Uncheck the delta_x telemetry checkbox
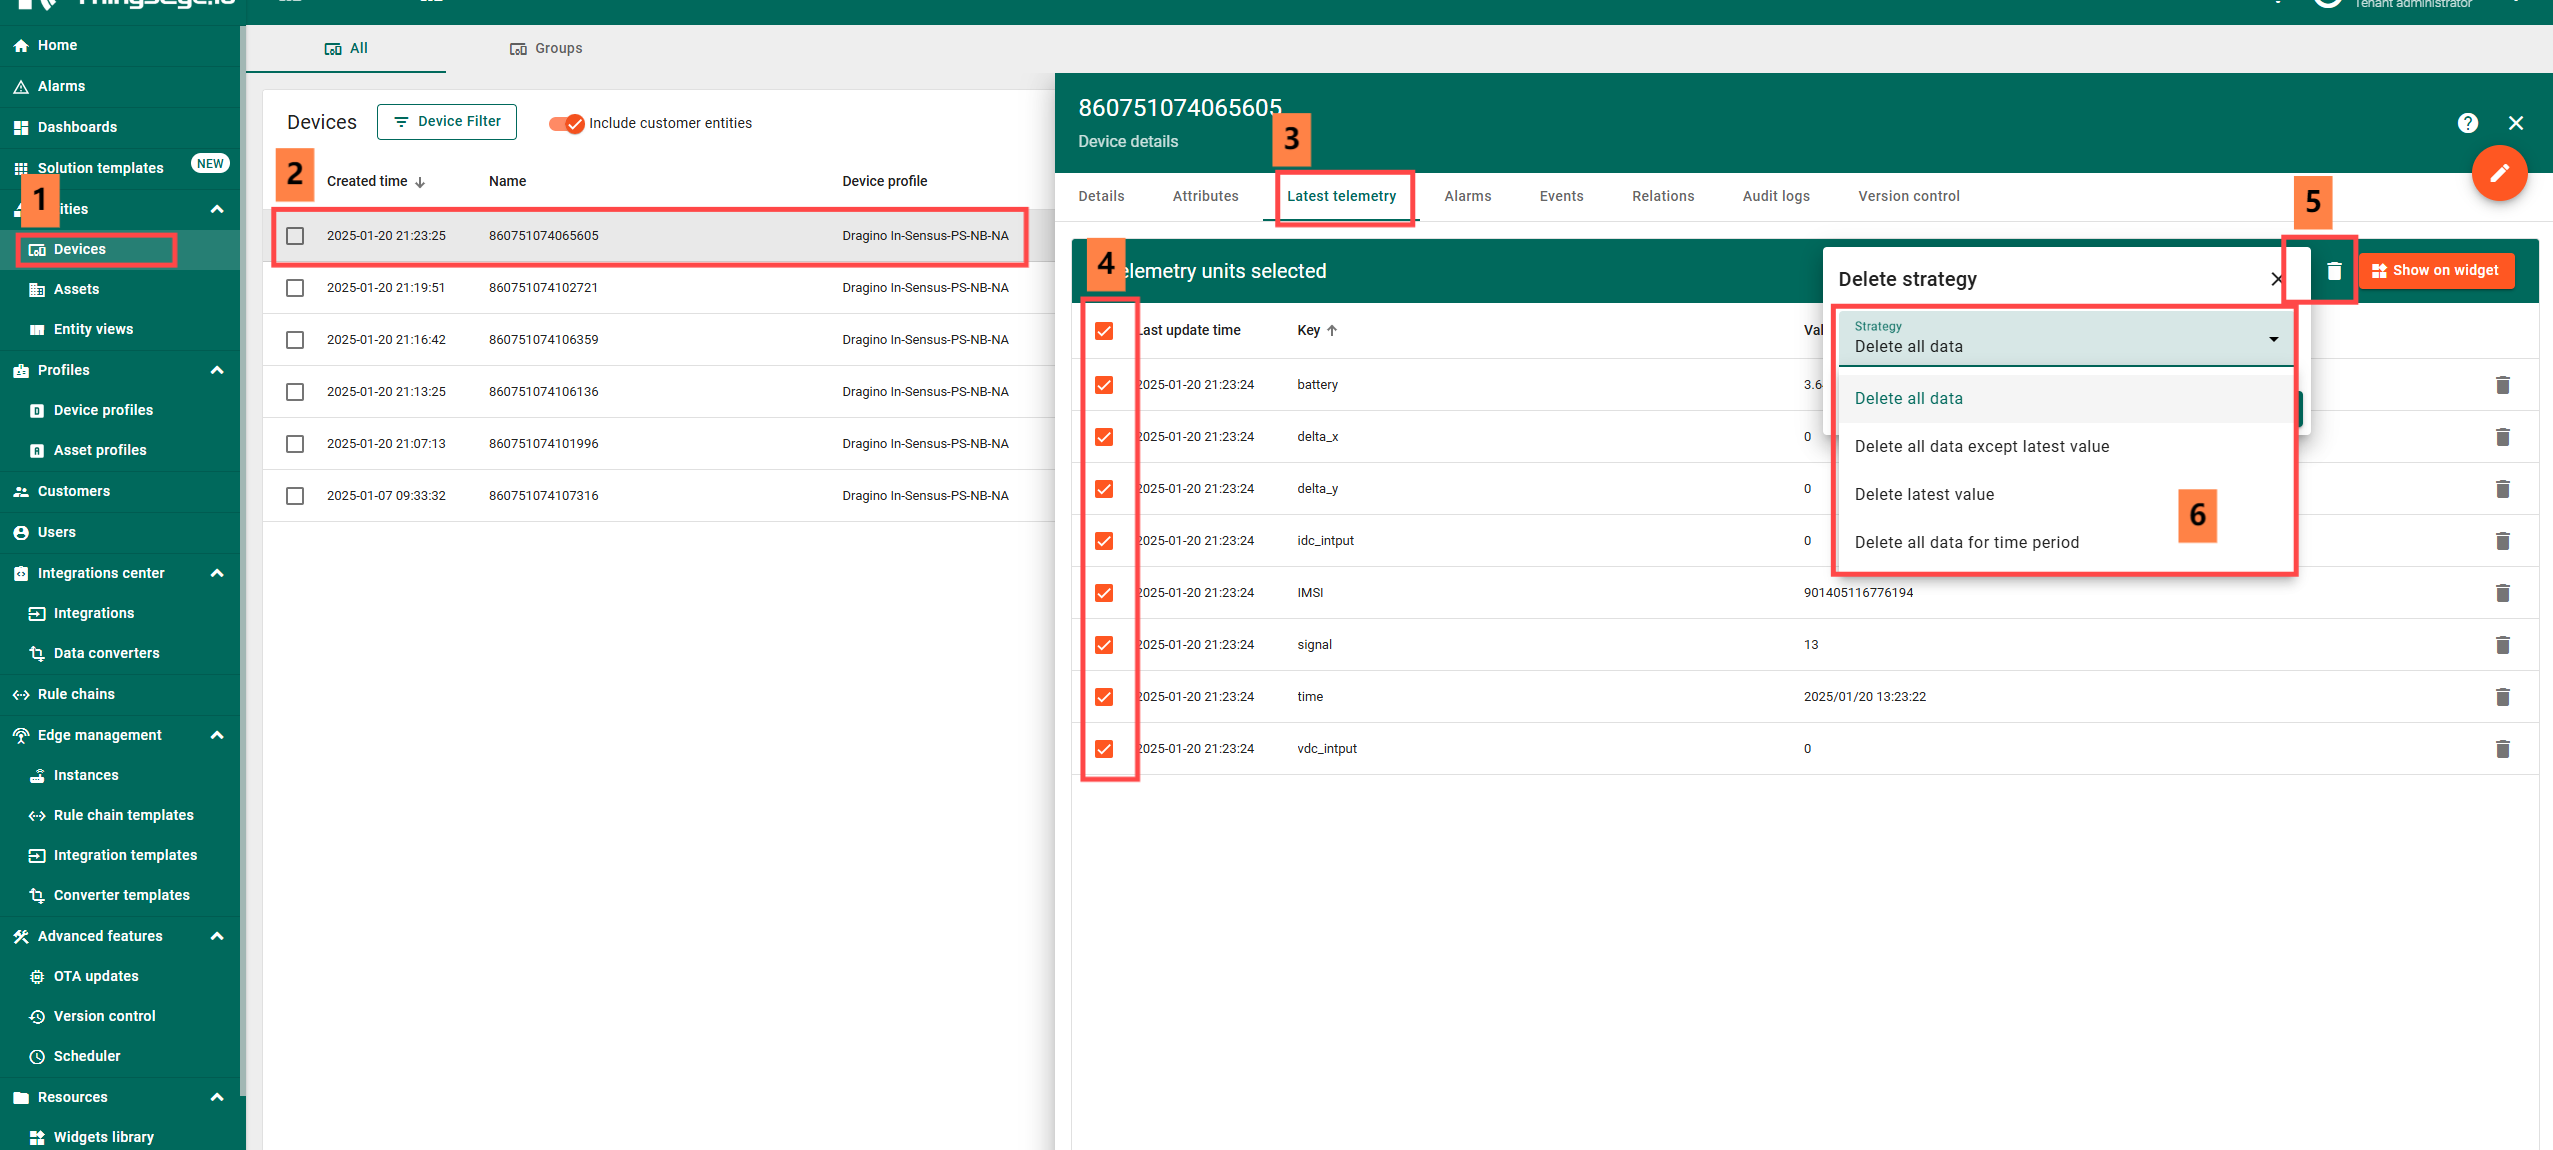2553x1150 pixels. (1104, 437)
